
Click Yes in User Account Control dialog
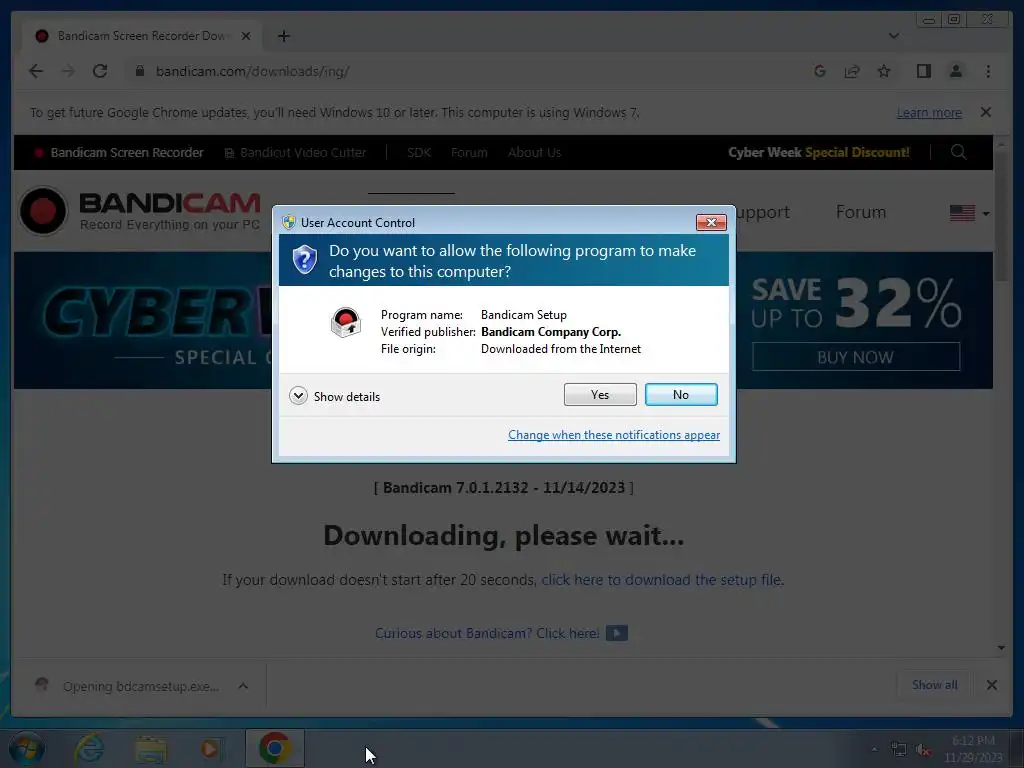[x=600, y=394]
